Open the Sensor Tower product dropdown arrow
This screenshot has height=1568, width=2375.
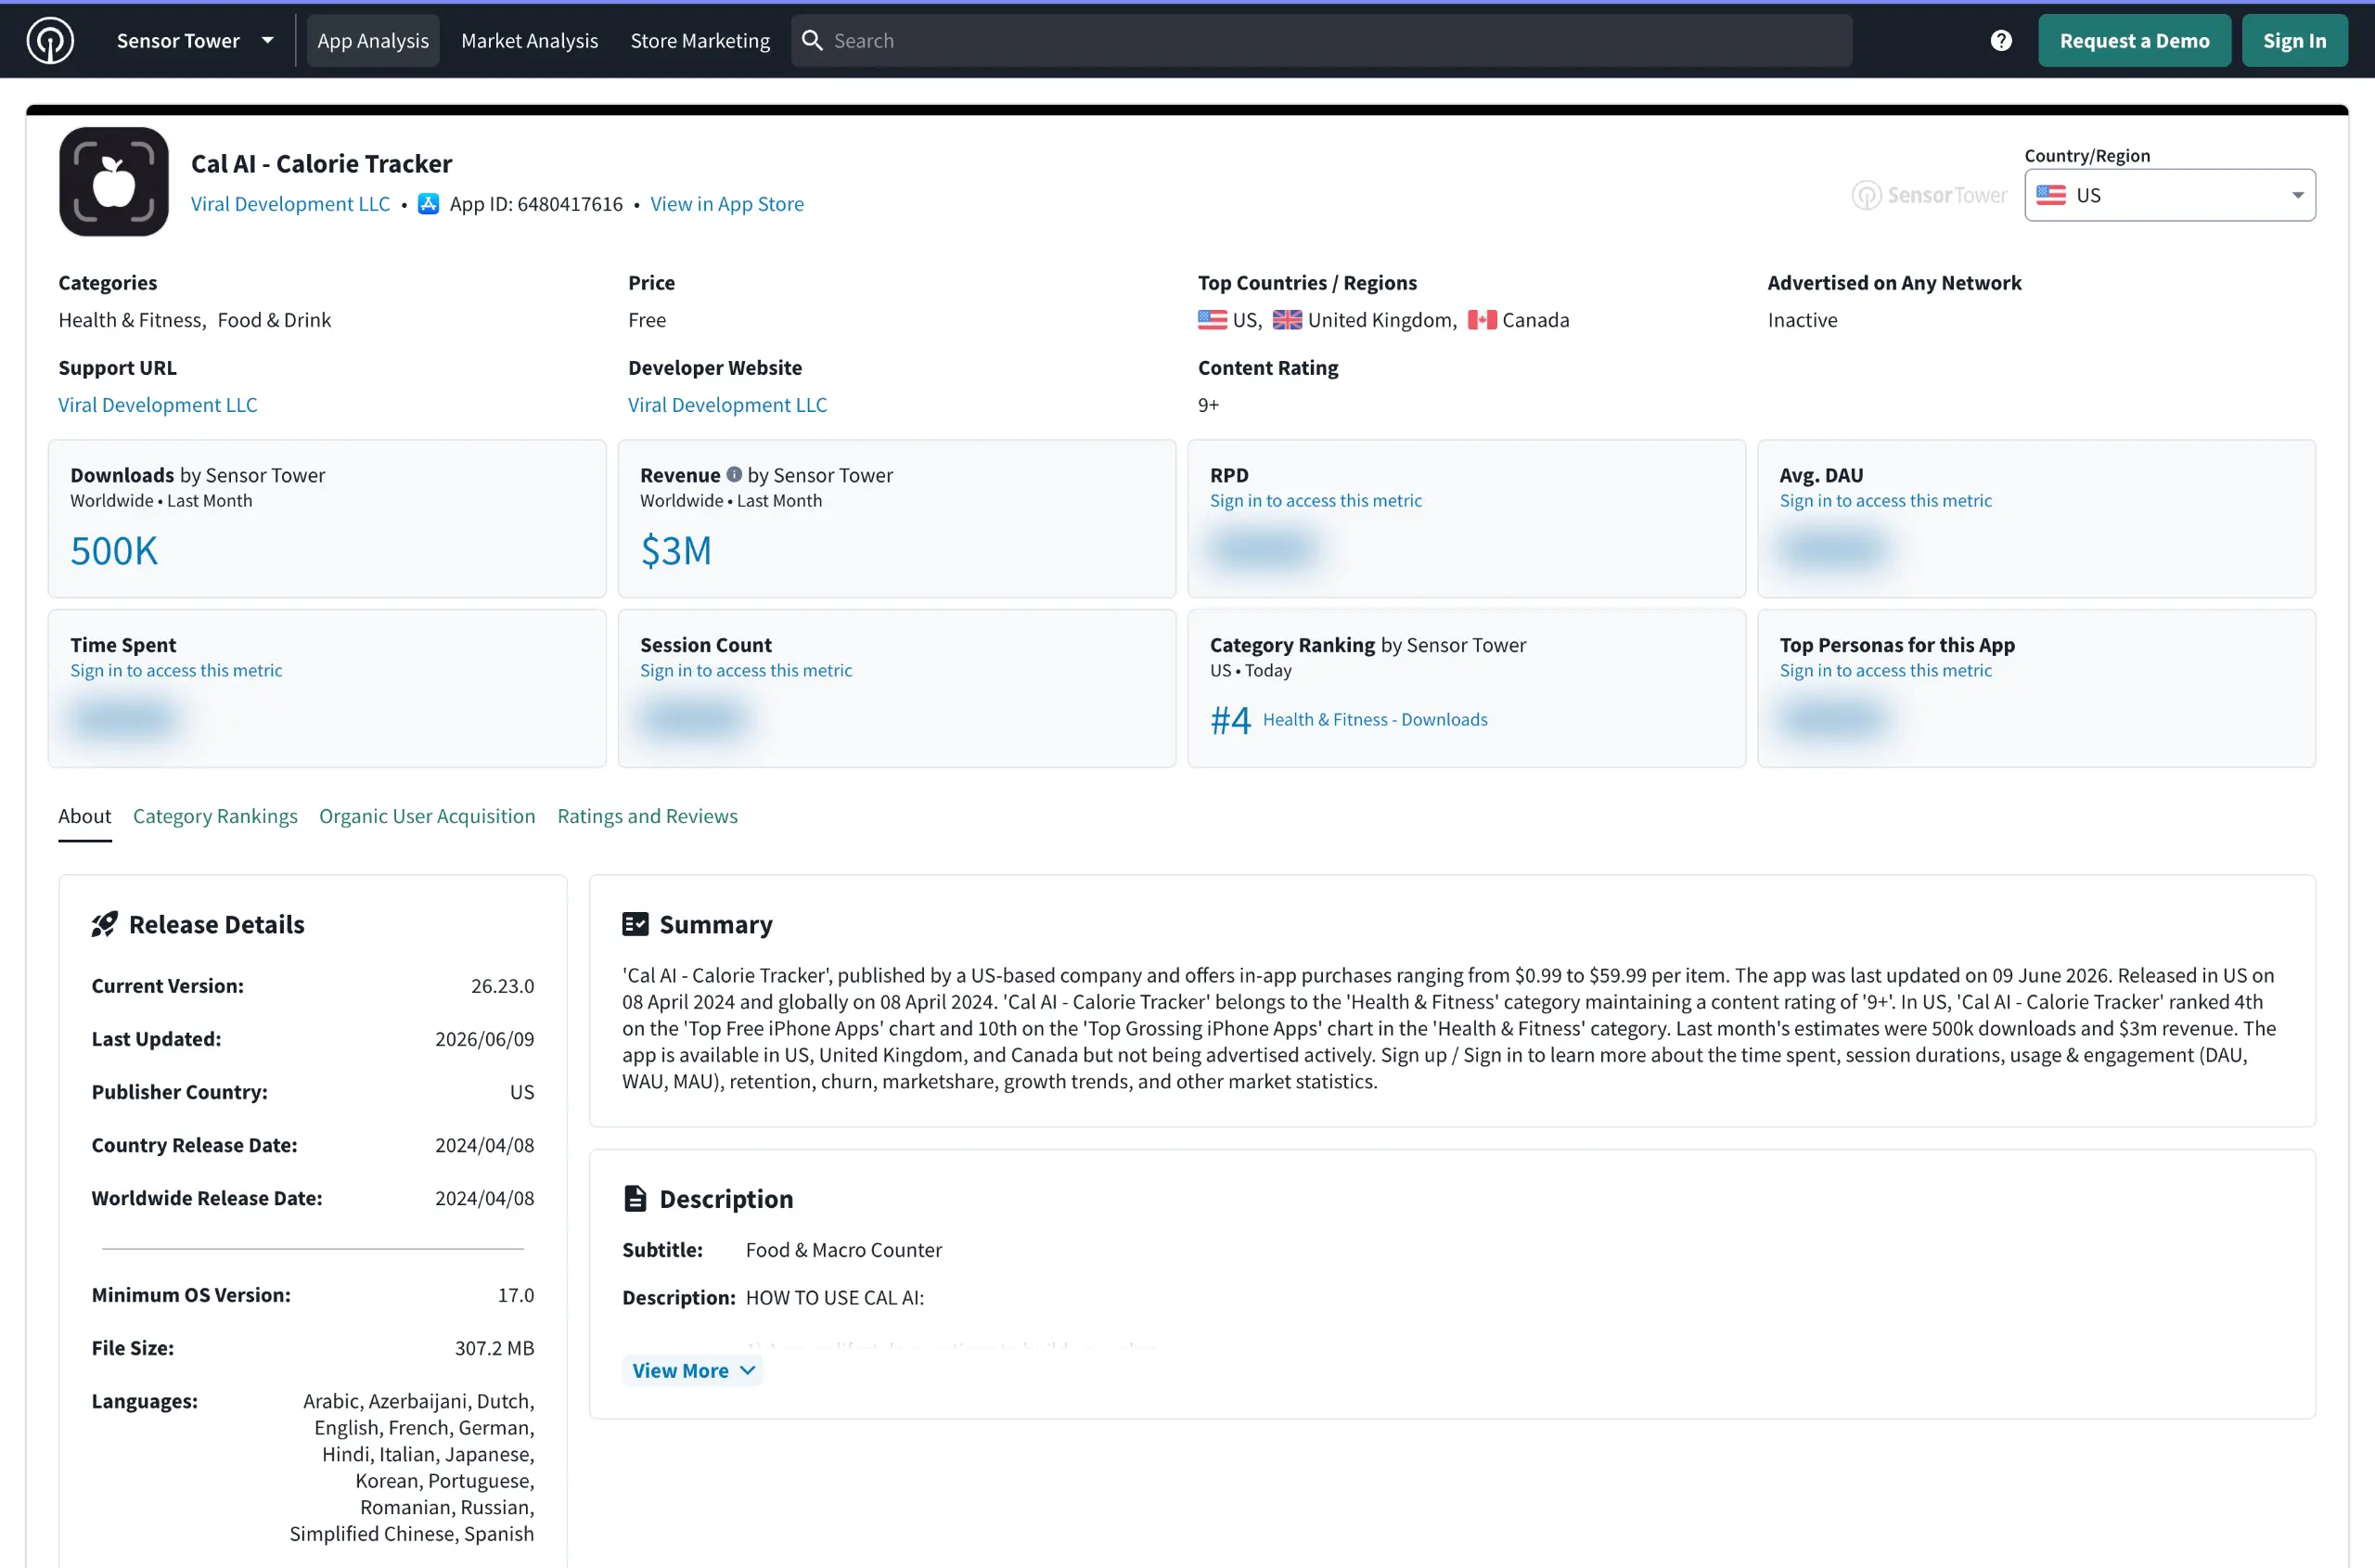pos(267,41)
